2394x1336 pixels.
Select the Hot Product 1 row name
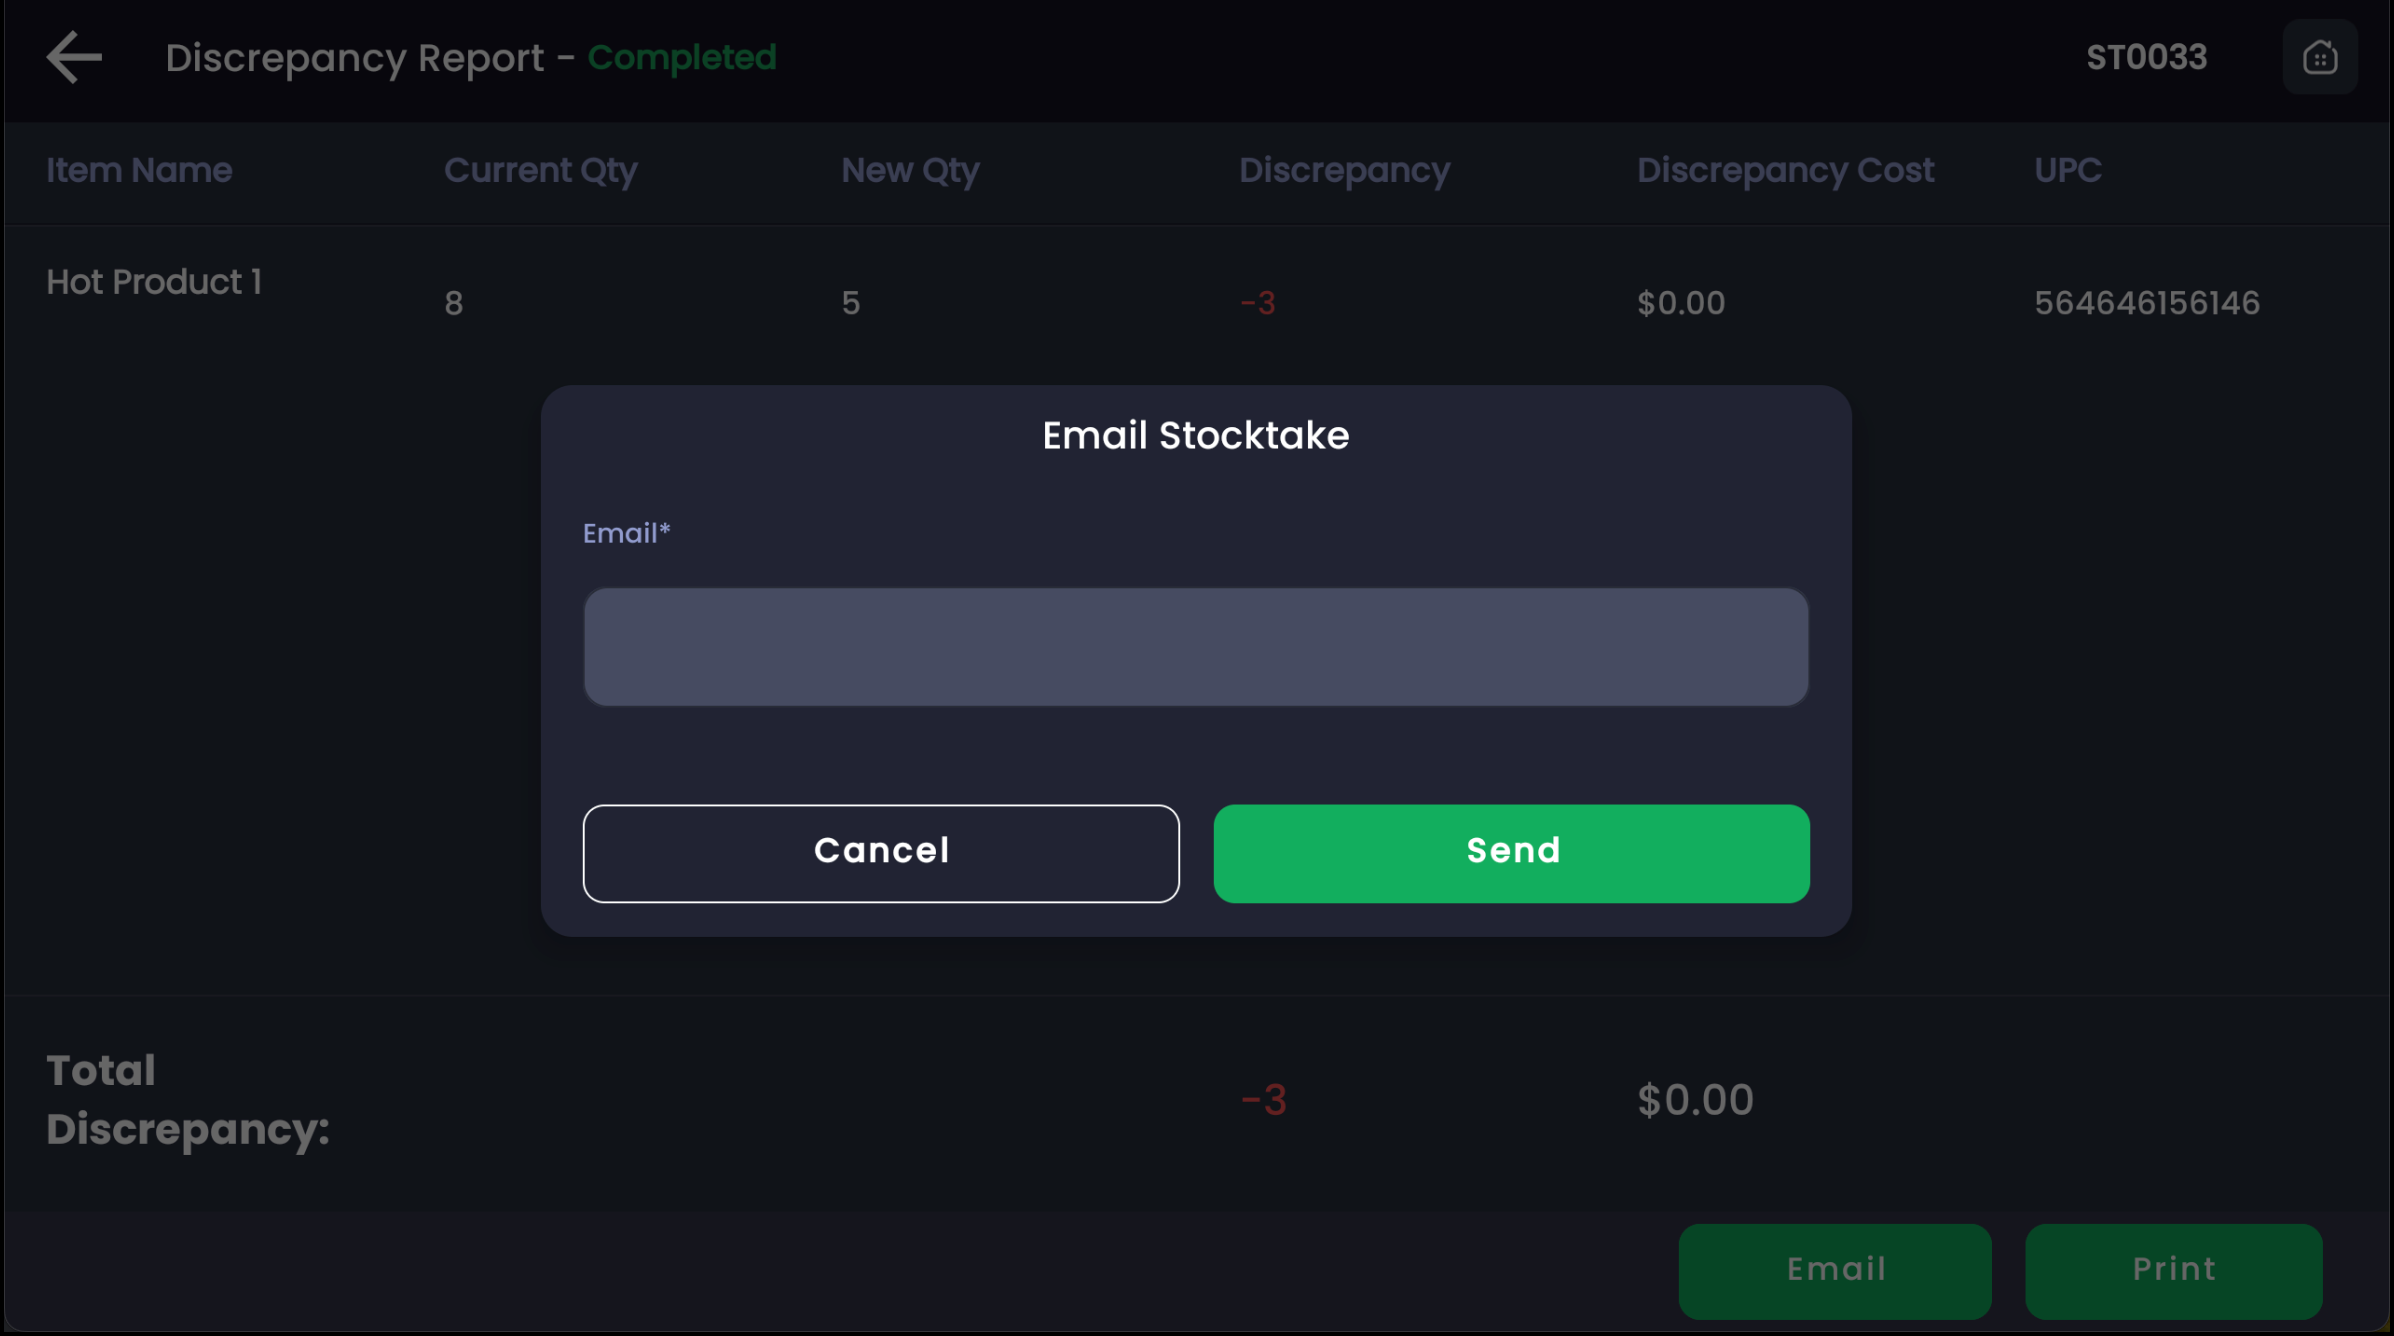(x=154, y=283)
